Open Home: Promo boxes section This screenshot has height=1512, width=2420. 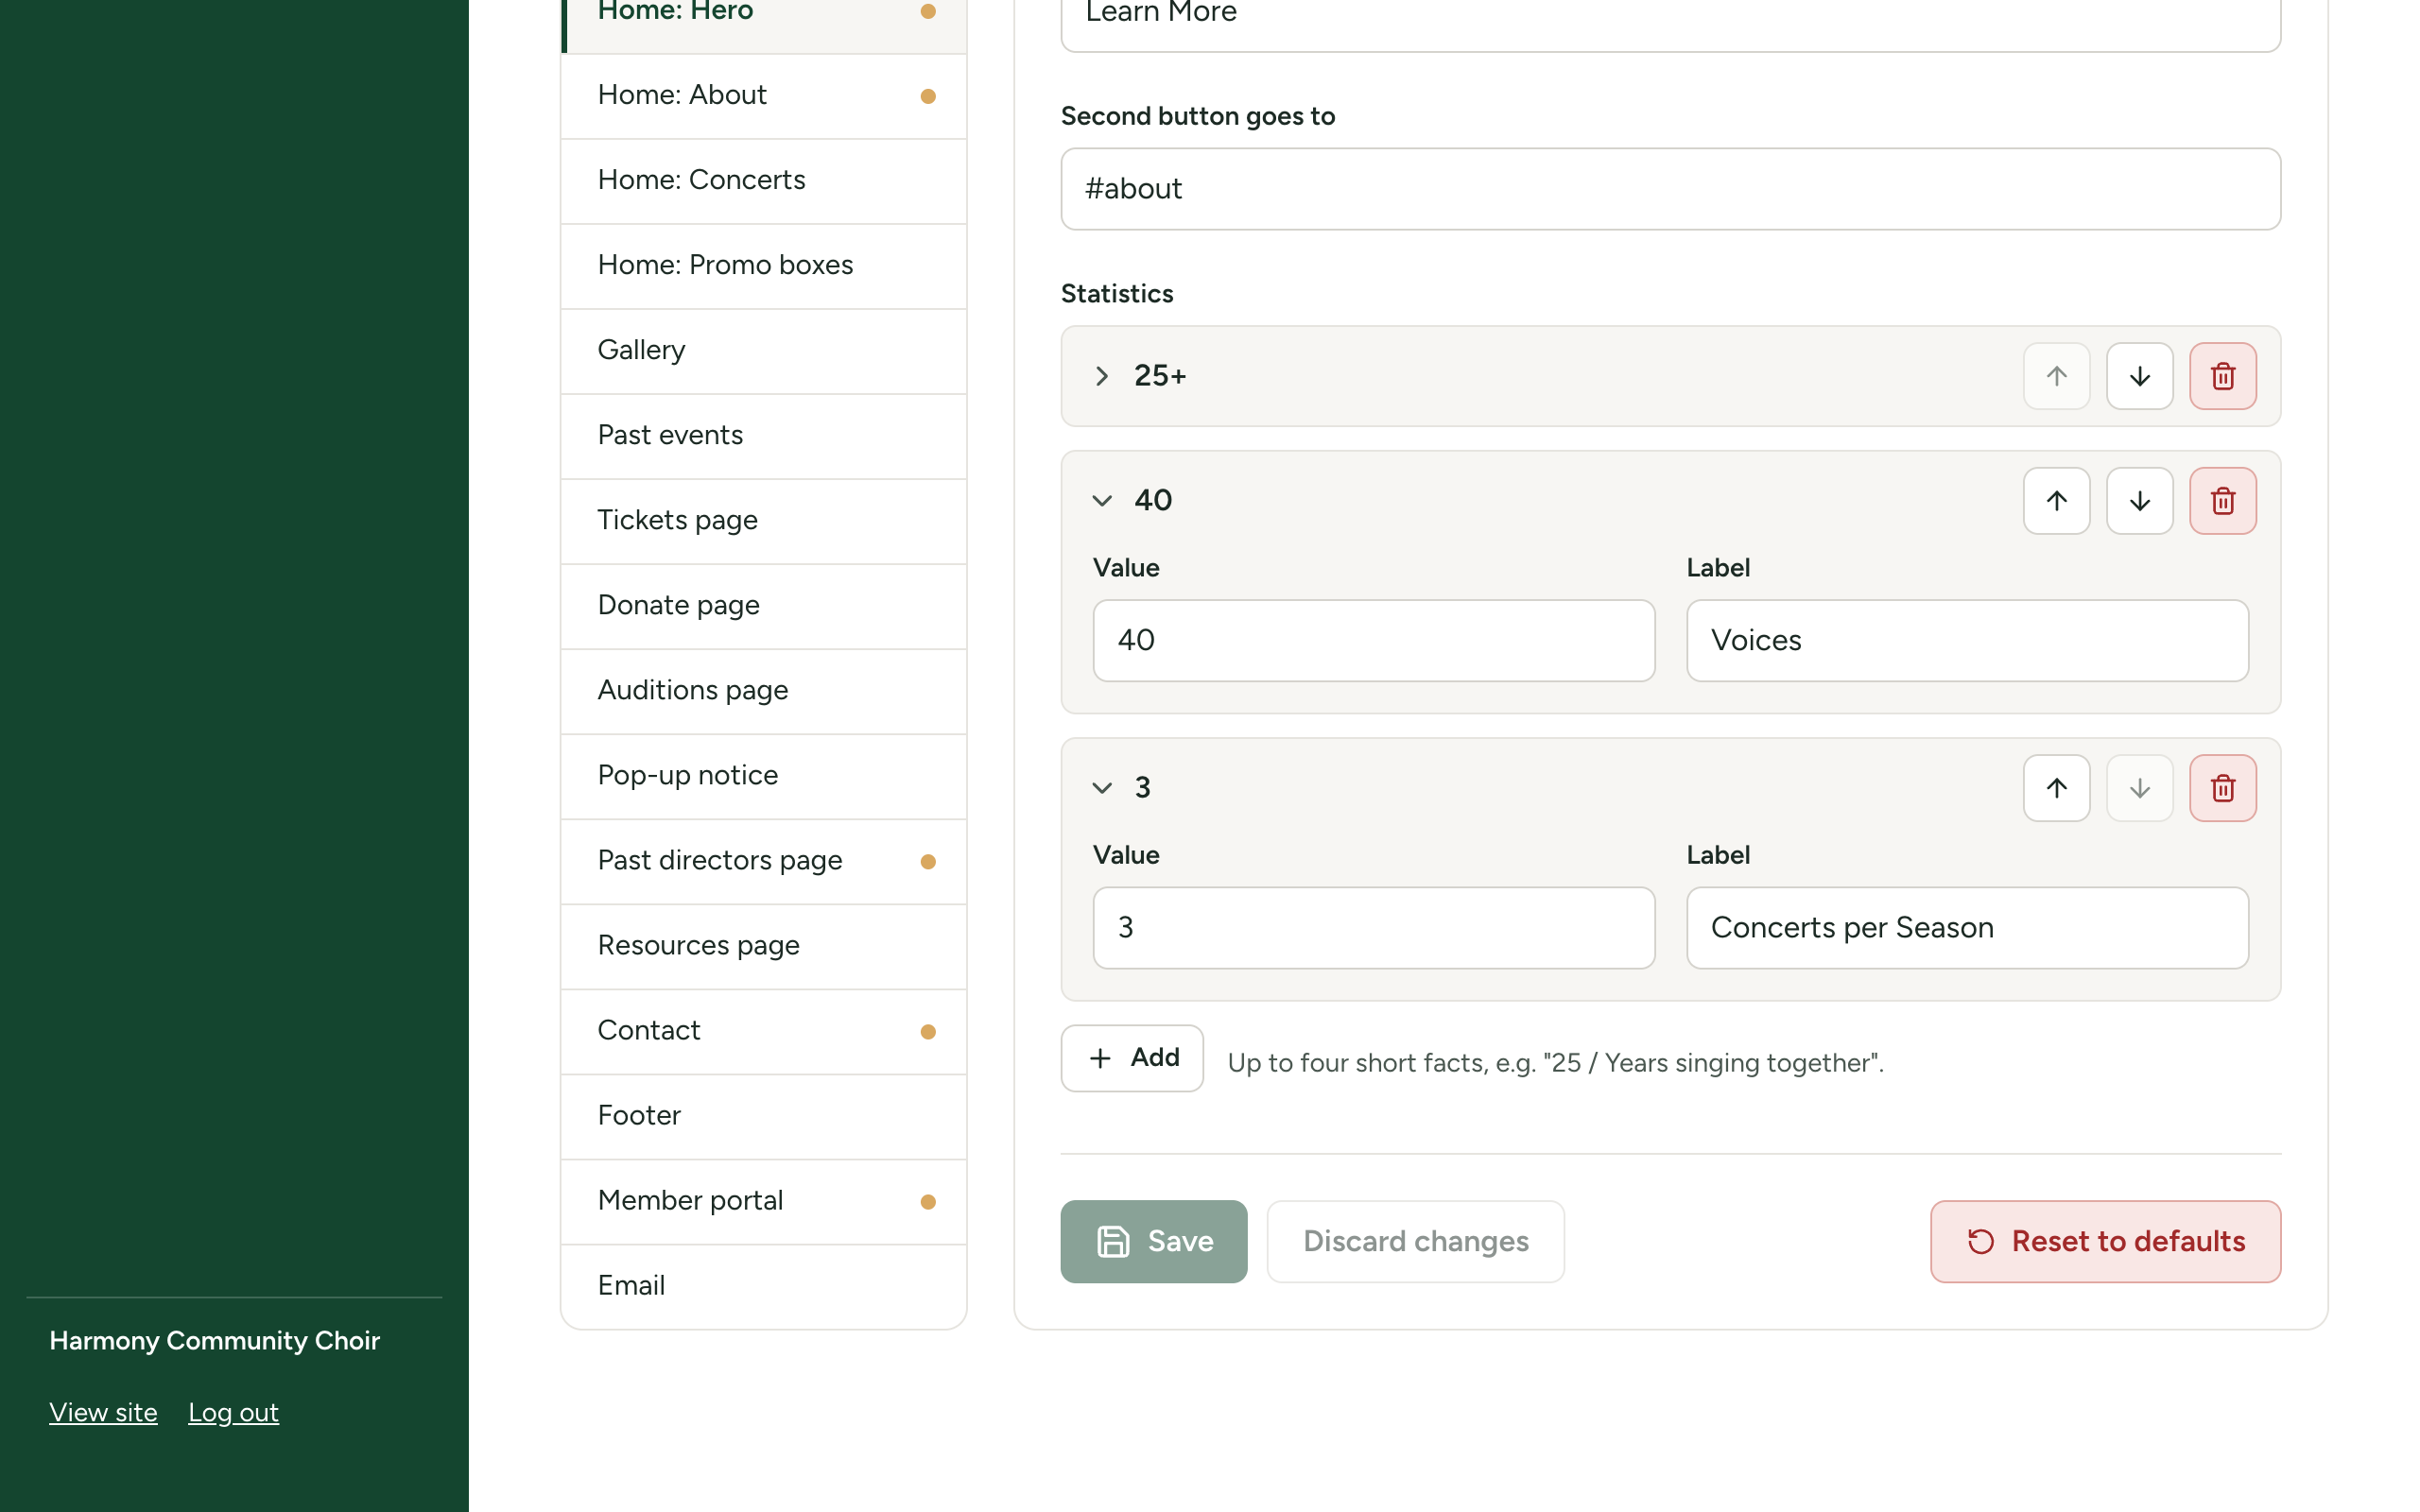click(x=763, y=266)
